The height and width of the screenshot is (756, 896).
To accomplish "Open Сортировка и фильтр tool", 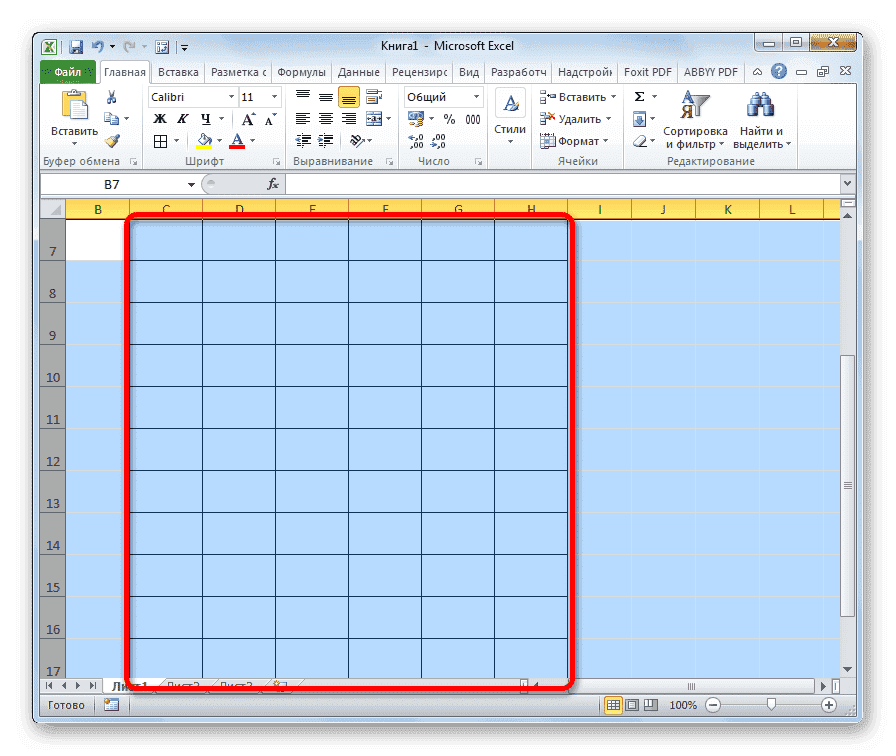I will click(697, 120).
